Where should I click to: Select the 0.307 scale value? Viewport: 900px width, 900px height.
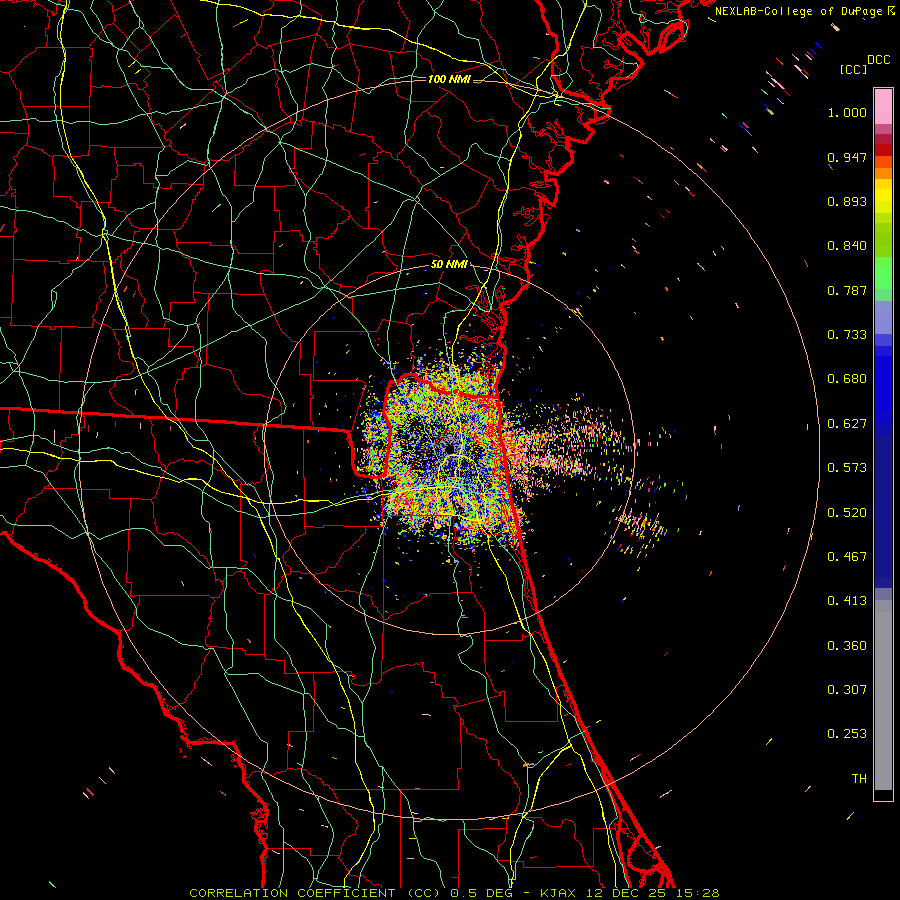[x=847, y=690]
